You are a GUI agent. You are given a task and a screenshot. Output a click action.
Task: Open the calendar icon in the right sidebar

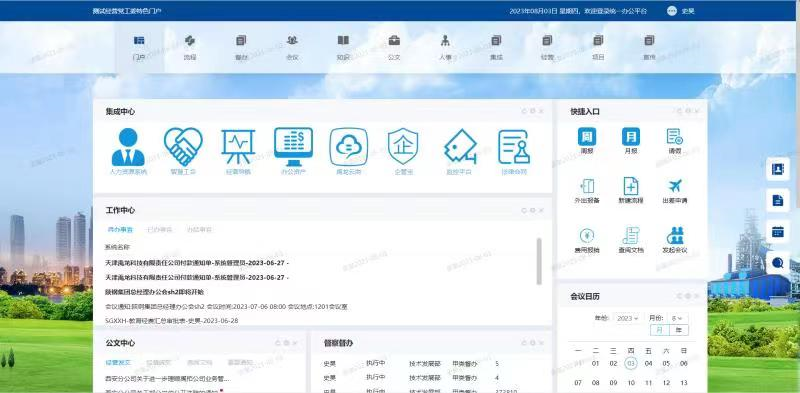[x=778, y=232]
